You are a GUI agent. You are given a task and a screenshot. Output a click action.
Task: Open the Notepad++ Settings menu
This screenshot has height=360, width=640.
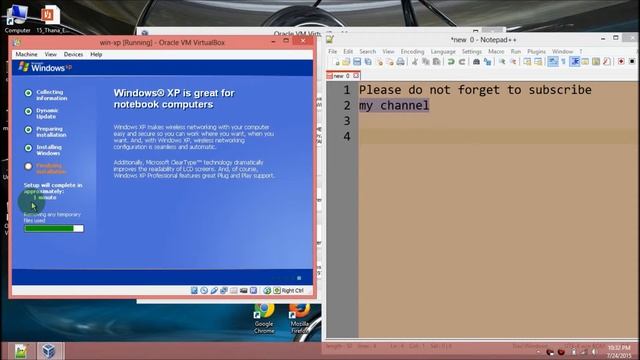(472, 51)
